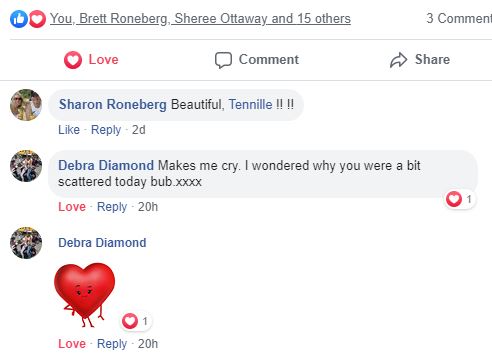
Task: Reply to Debra's 'Makes me cry' comment
Action: coord(112,207)
